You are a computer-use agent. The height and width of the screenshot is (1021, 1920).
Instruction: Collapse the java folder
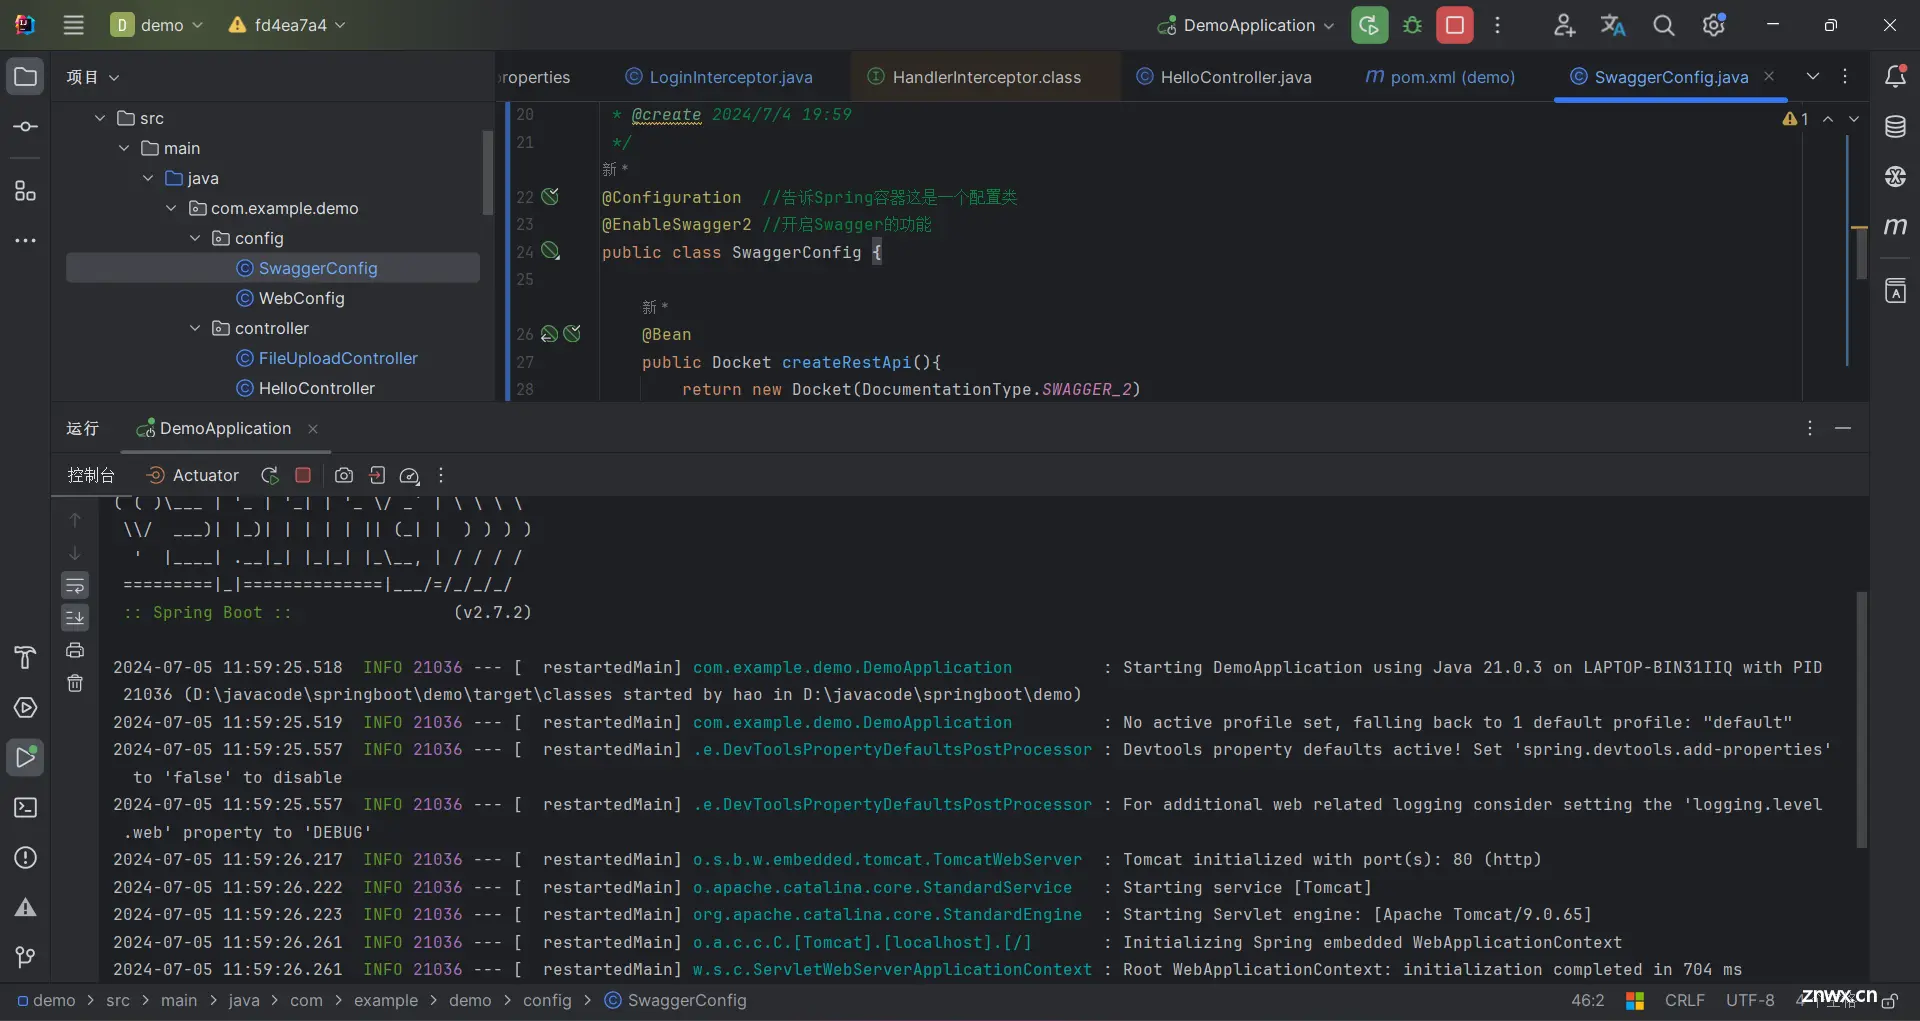click(x=148, y=178)
